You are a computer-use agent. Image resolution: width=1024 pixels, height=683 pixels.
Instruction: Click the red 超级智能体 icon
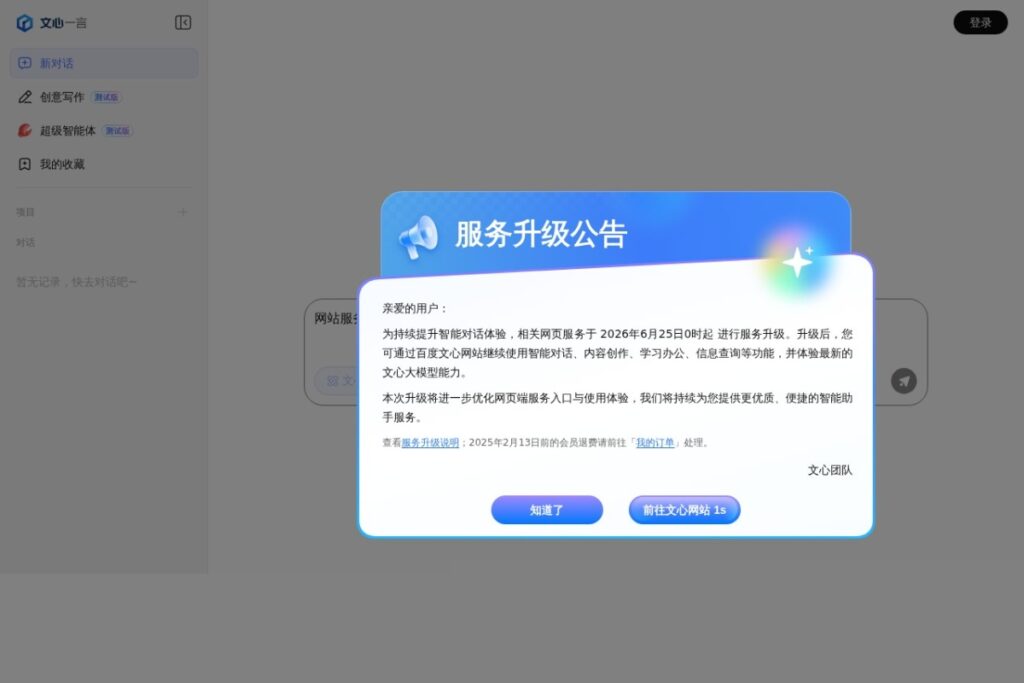25,131
